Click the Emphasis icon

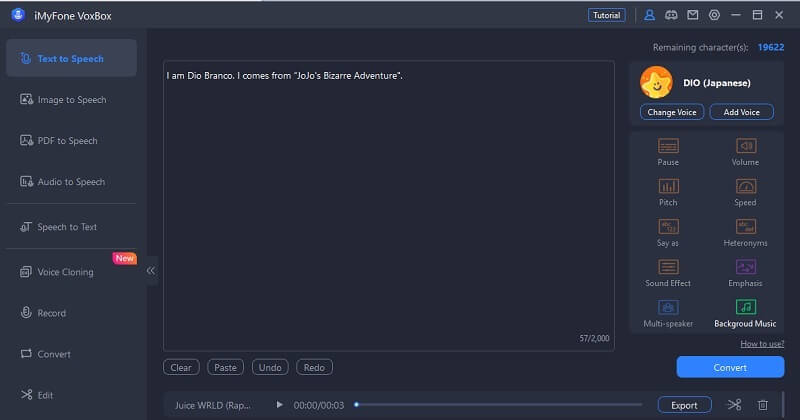click(x=745, y=267)
